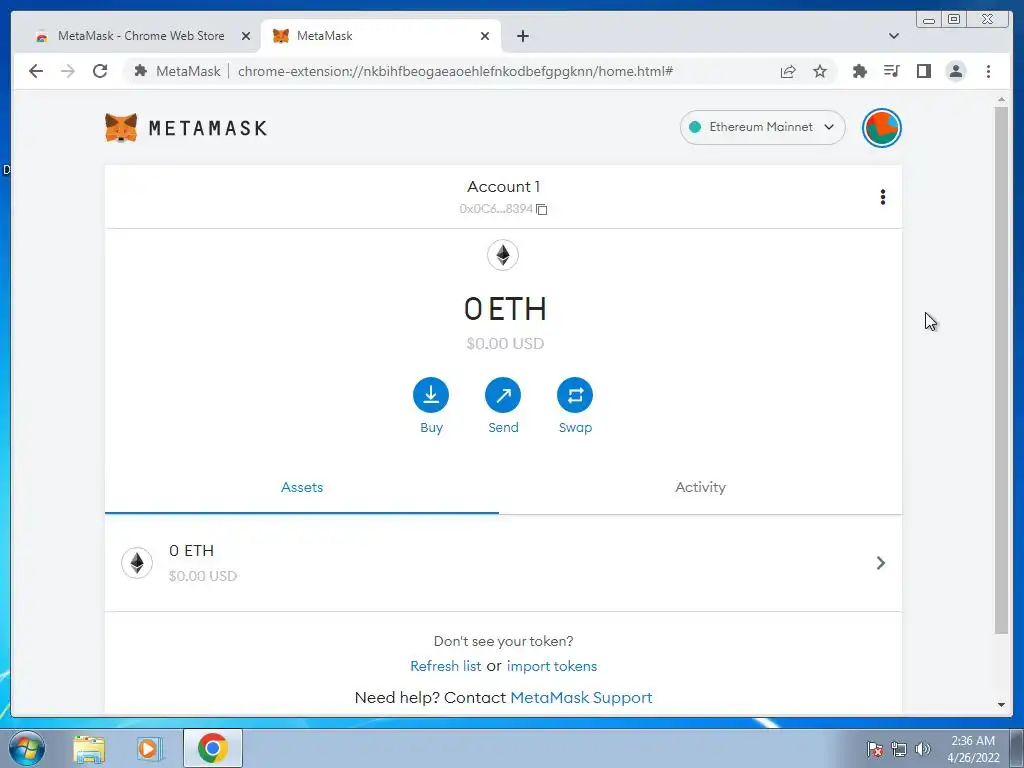Click the $0.00 USD balance under 0 ETH heading
The height and width of the screenshot is (768, 1024).
point(505,344)
